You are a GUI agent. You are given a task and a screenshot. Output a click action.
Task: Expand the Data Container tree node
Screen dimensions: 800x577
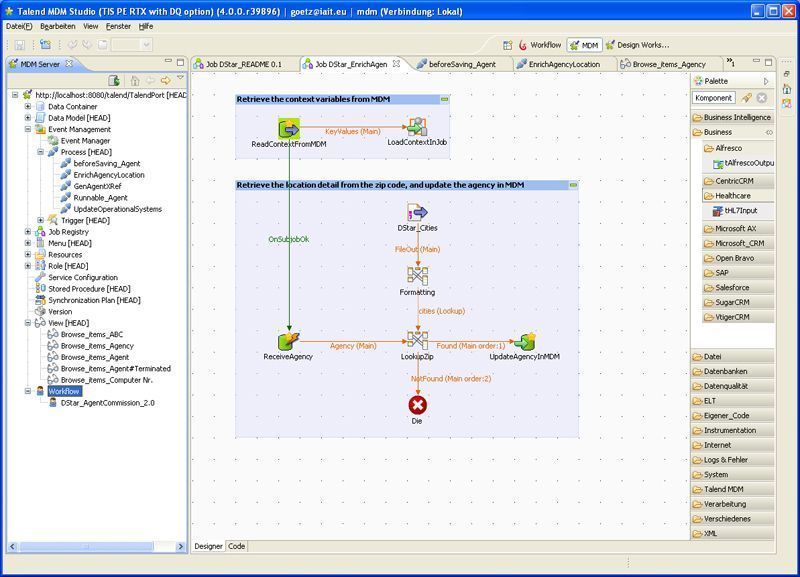click(x=28, y=106)
